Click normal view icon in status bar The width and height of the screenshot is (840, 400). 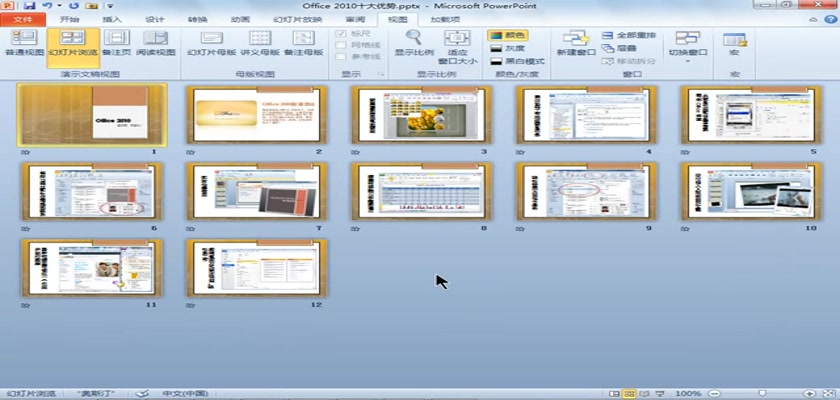[x=614, y=394]
